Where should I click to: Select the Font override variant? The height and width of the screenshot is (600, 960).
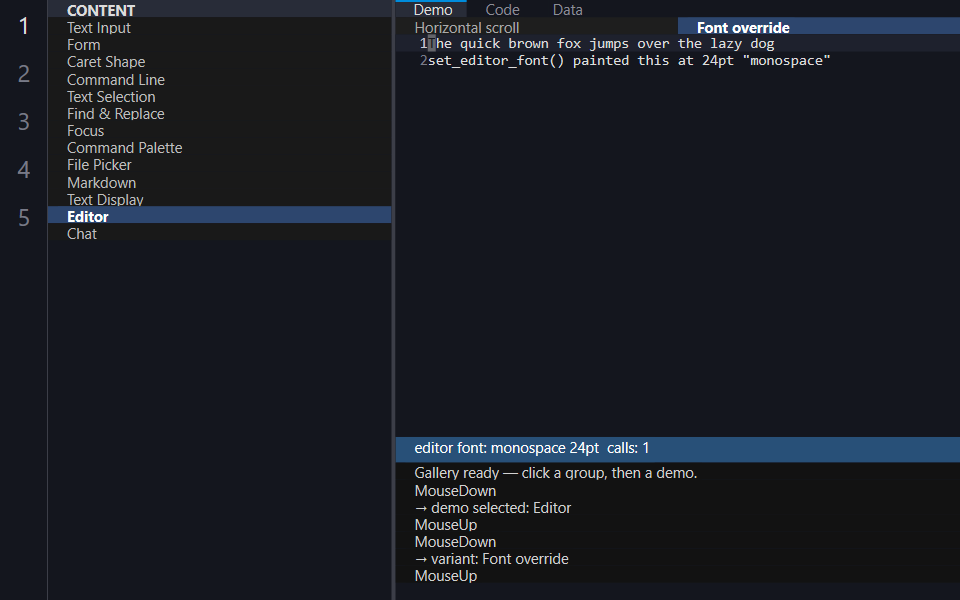tap(819, 28)
